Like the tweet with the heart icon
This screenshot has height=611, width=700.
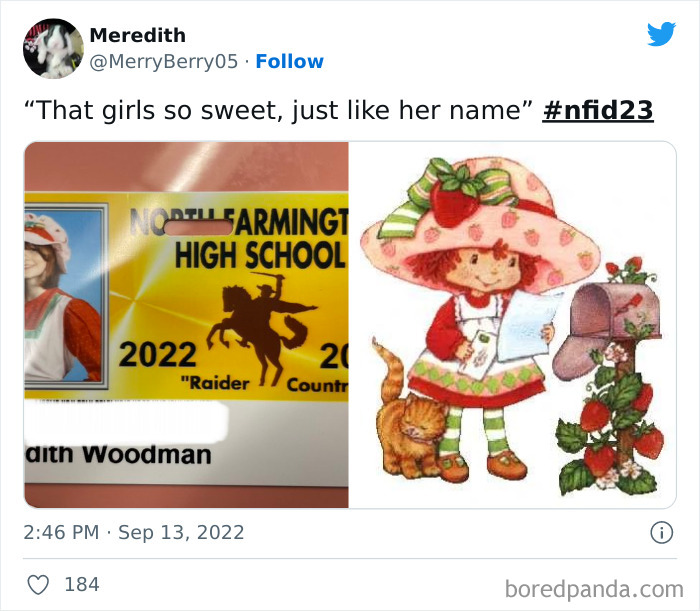[38, 585]
